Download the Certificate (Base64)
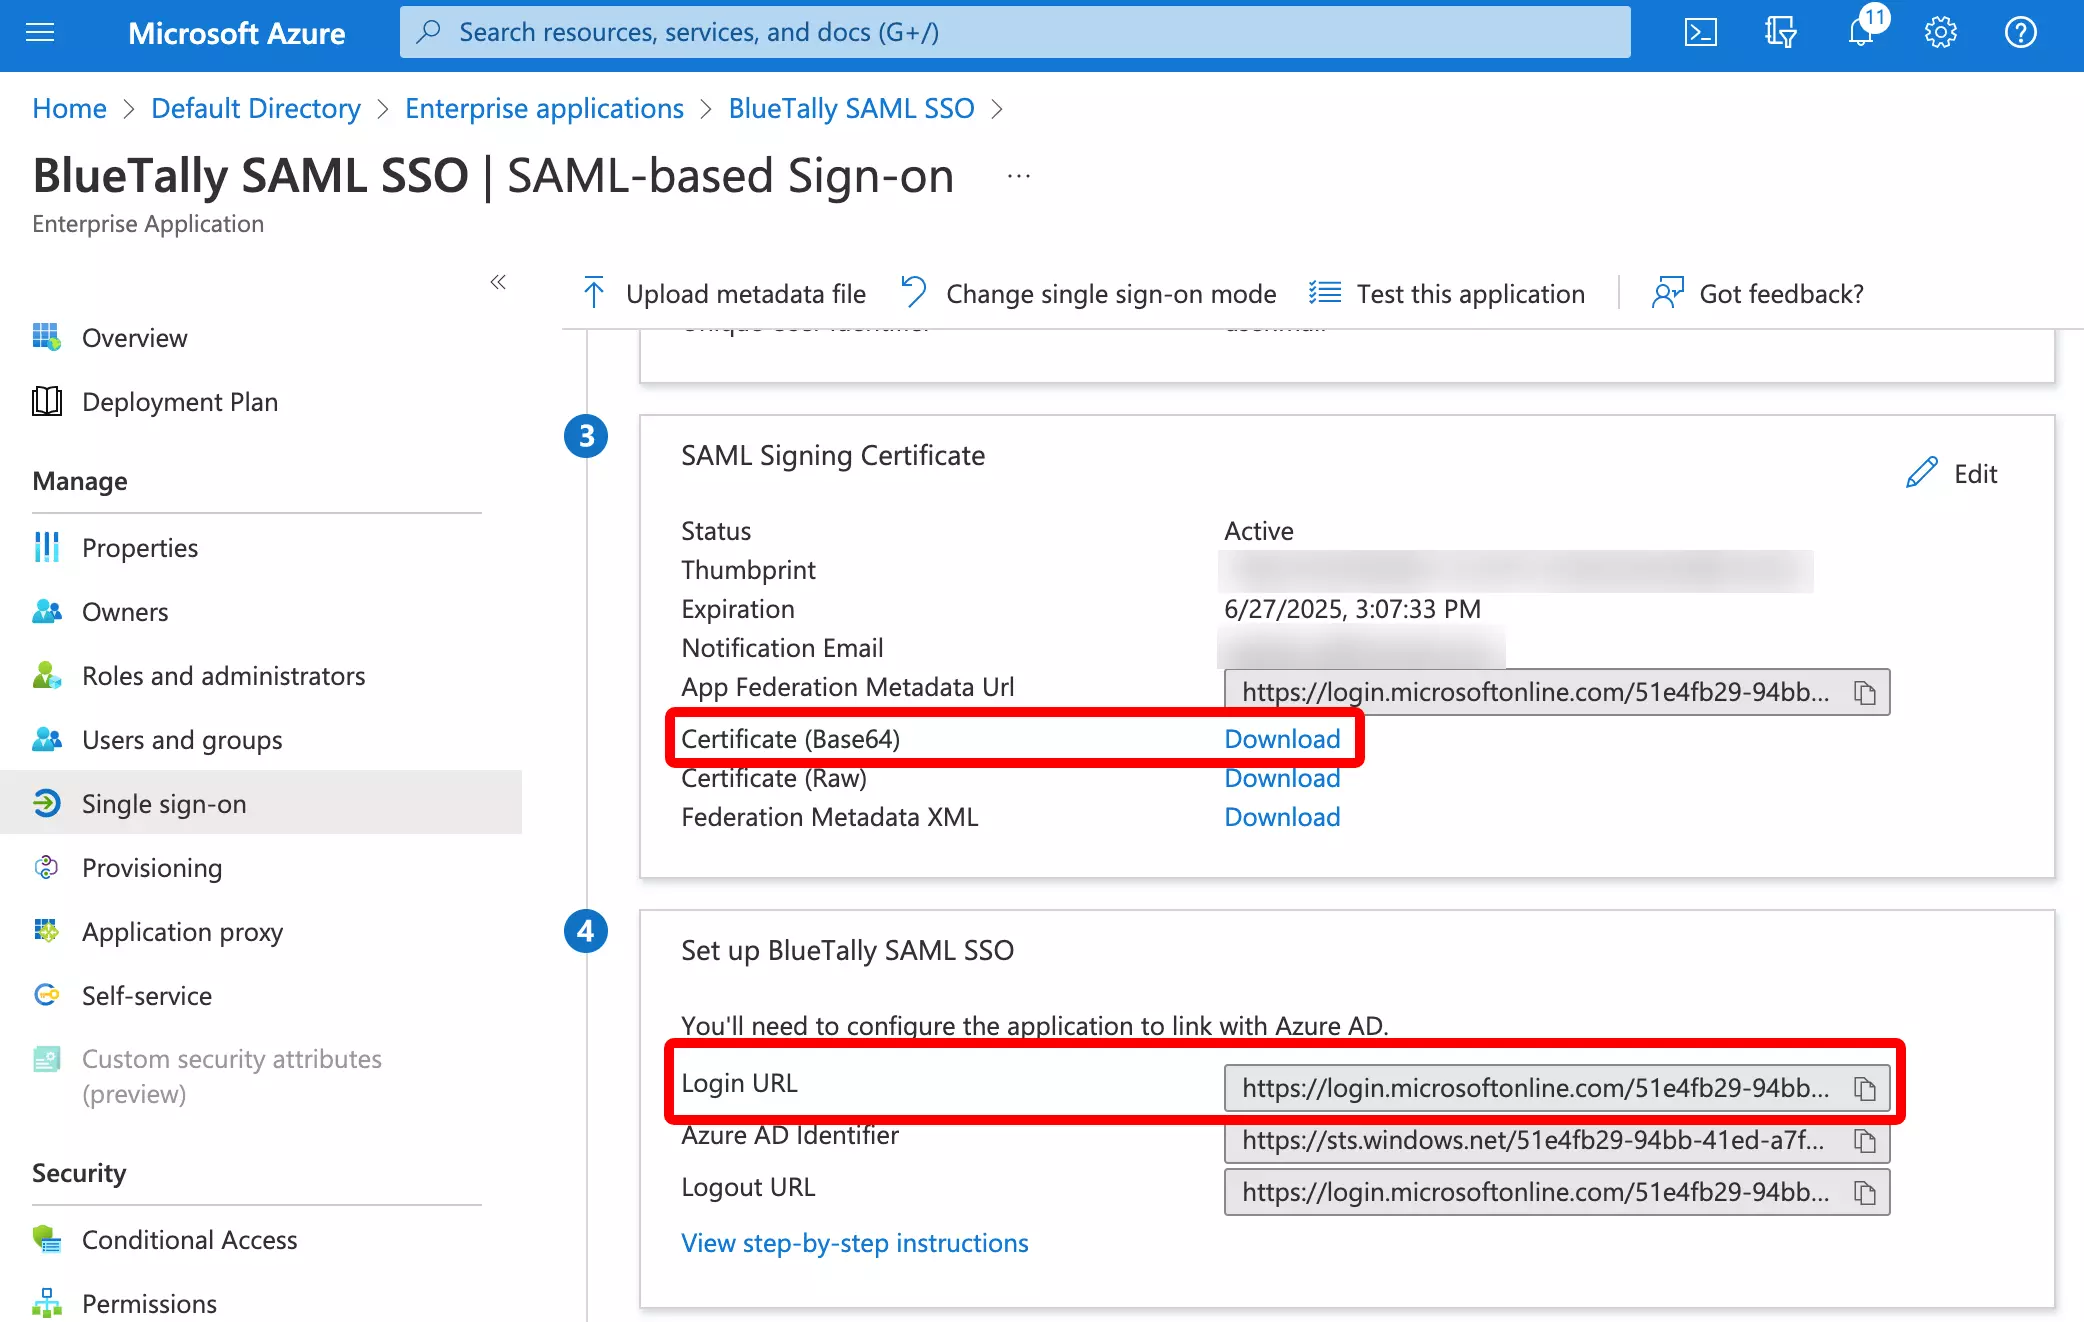2084x1322 pixels. coord(1282,739)
